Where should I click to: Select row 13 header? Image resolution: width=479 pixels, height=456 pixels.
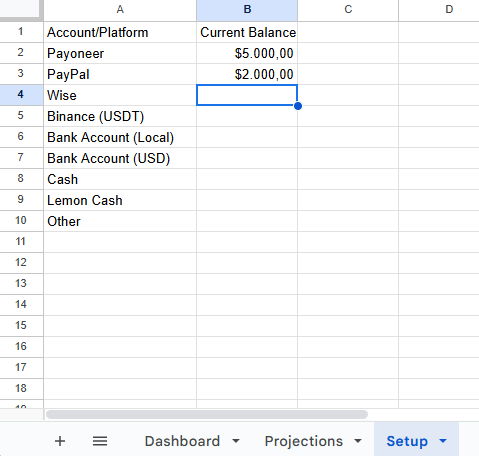pyautogui.click(x=21, y=284)
